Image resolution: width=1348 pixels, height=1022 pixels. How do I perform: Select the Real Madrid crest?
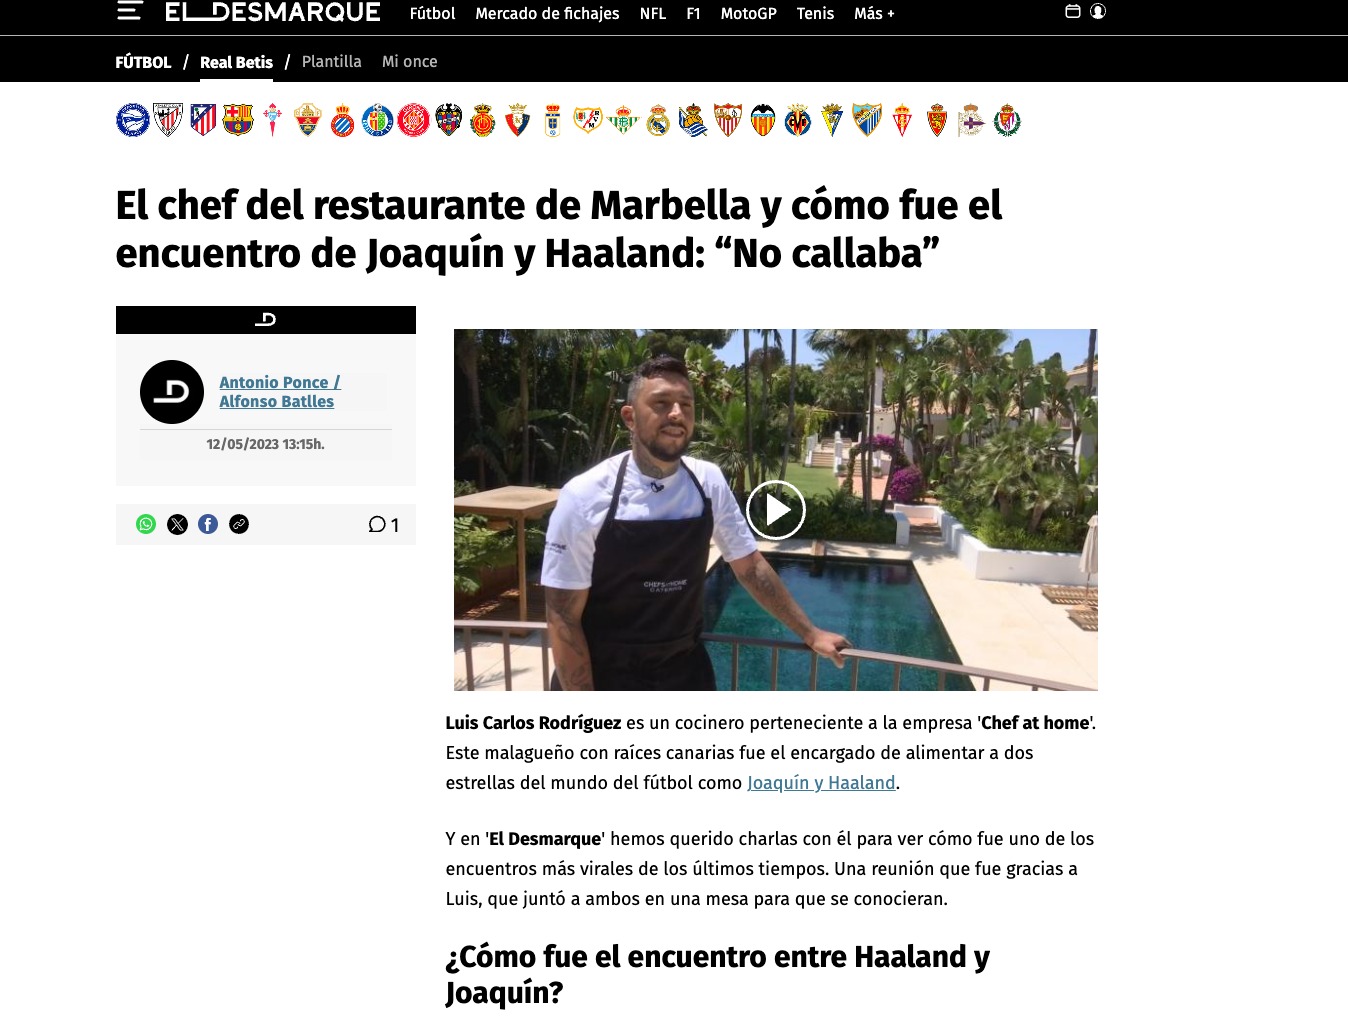658,120
